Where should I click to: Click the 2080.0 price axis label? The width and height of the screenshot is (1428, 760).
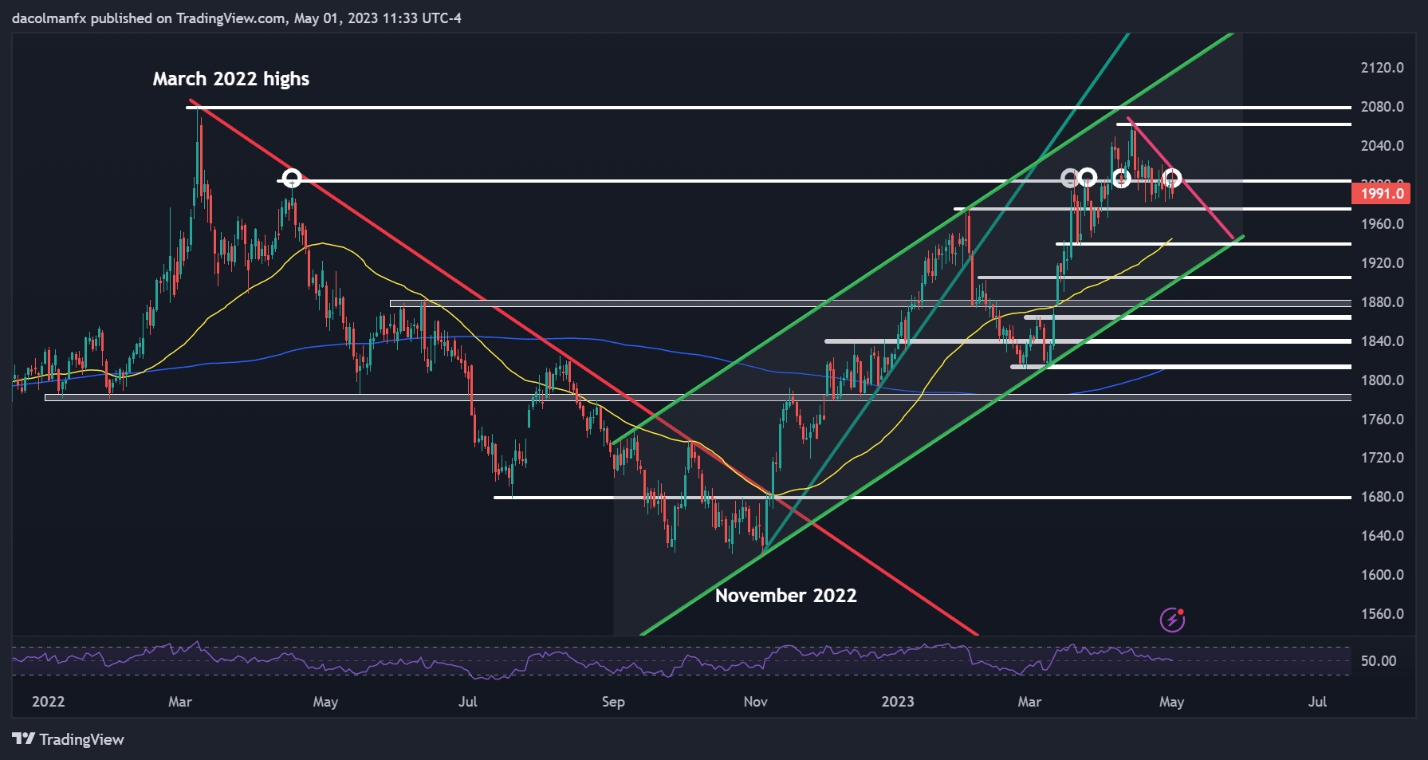[x=1384, y=107]
